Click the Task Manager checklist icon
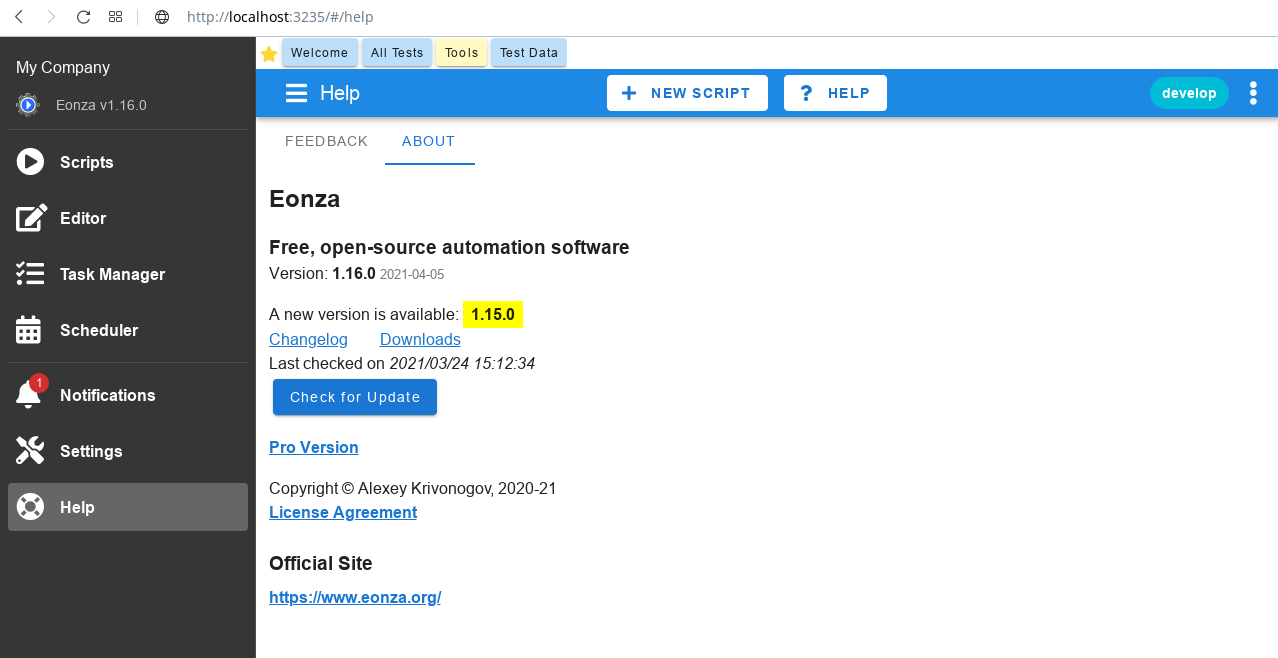Screen dimensions: 1278x658 click(30, 274)
